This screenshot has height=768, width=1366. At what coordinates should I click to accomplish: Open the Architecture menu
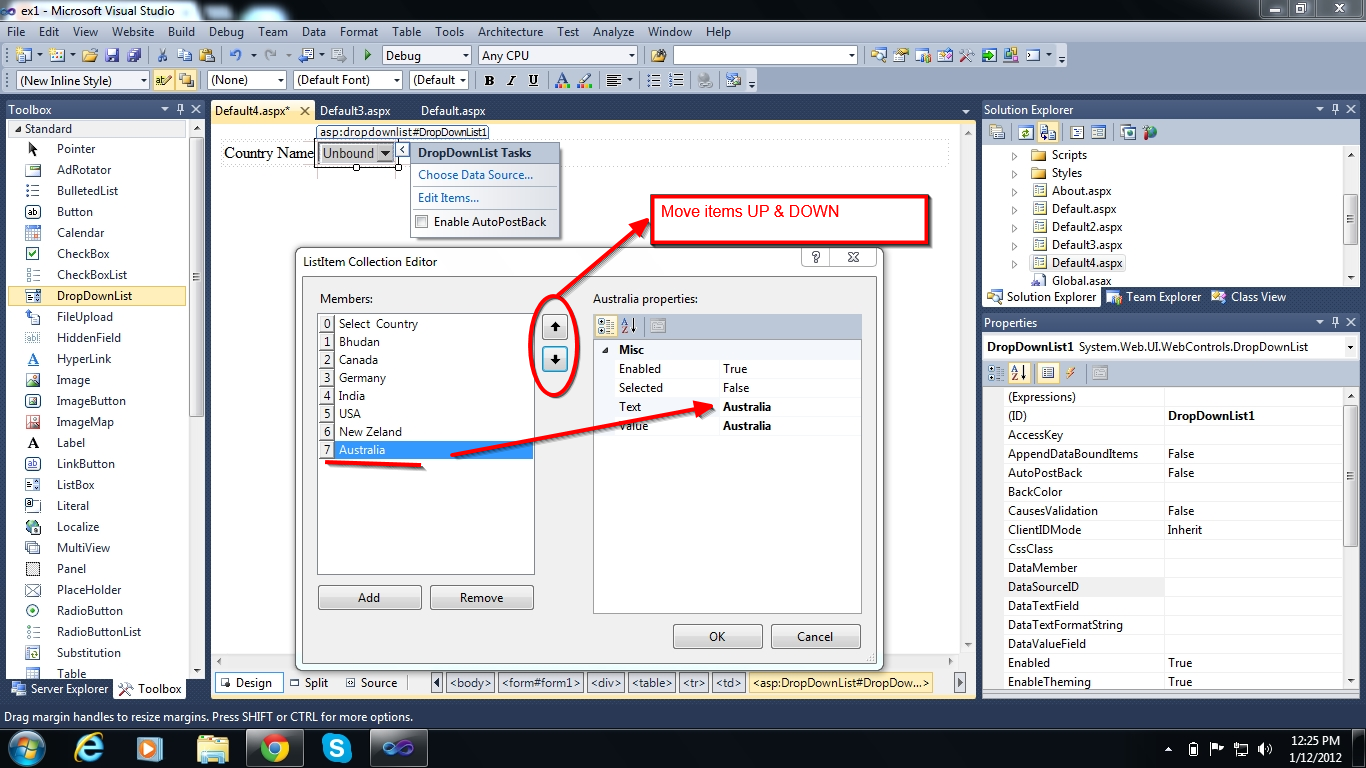coord(510,32)
